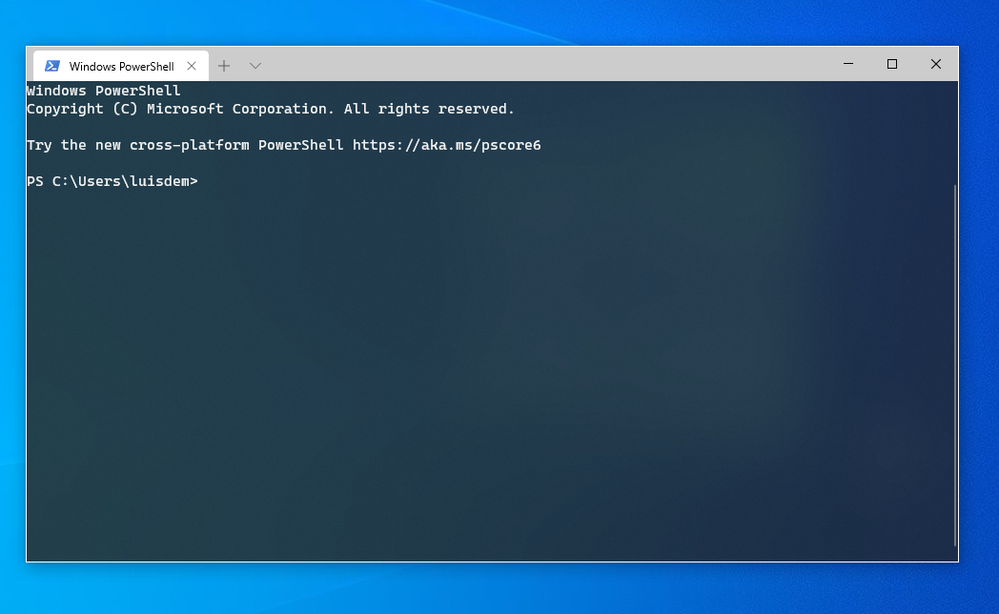
Task: Select the Windows PowerShell tab
Action: (x=120, y=66)
